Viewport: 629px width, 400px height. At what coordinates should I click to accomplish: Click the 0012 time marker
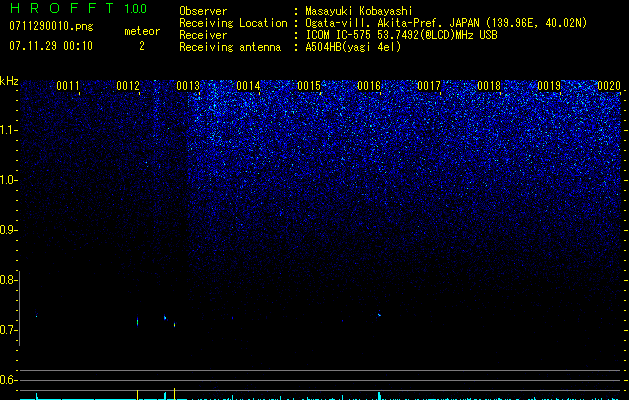coord(128,86)
